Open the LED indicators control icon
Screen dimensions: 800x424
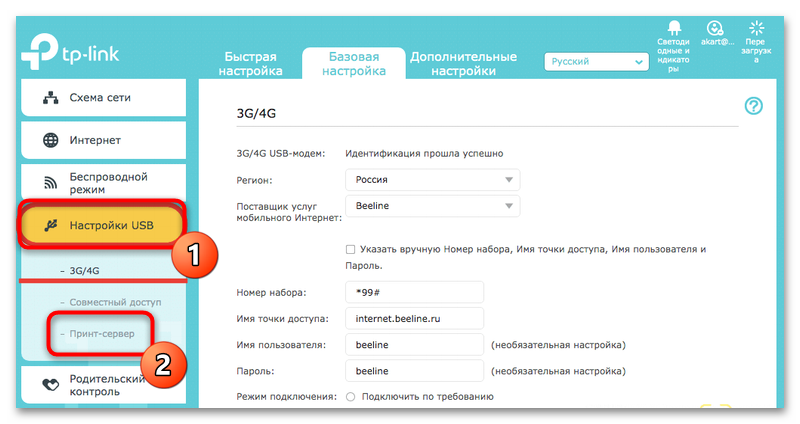[674, 27]
